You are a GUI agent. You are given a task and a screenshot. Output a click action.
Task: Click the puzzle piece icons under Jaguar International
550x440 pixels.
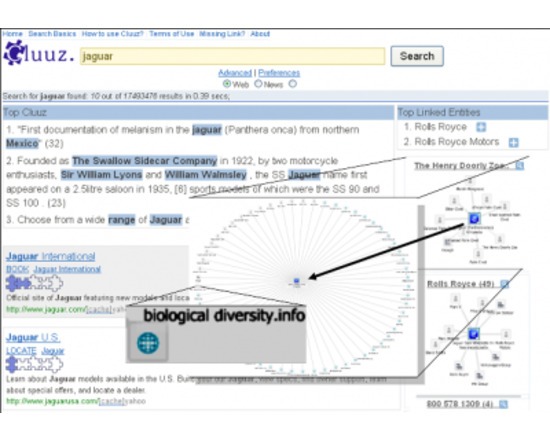(34, 284)
